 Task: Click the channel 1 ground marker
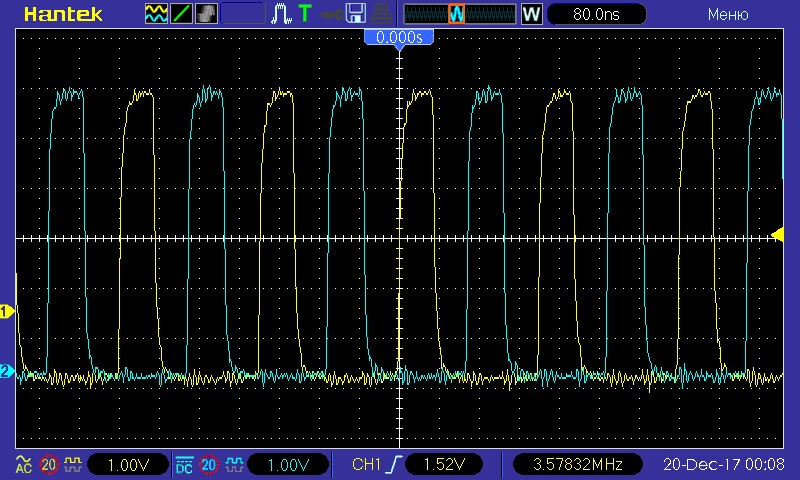7,311
